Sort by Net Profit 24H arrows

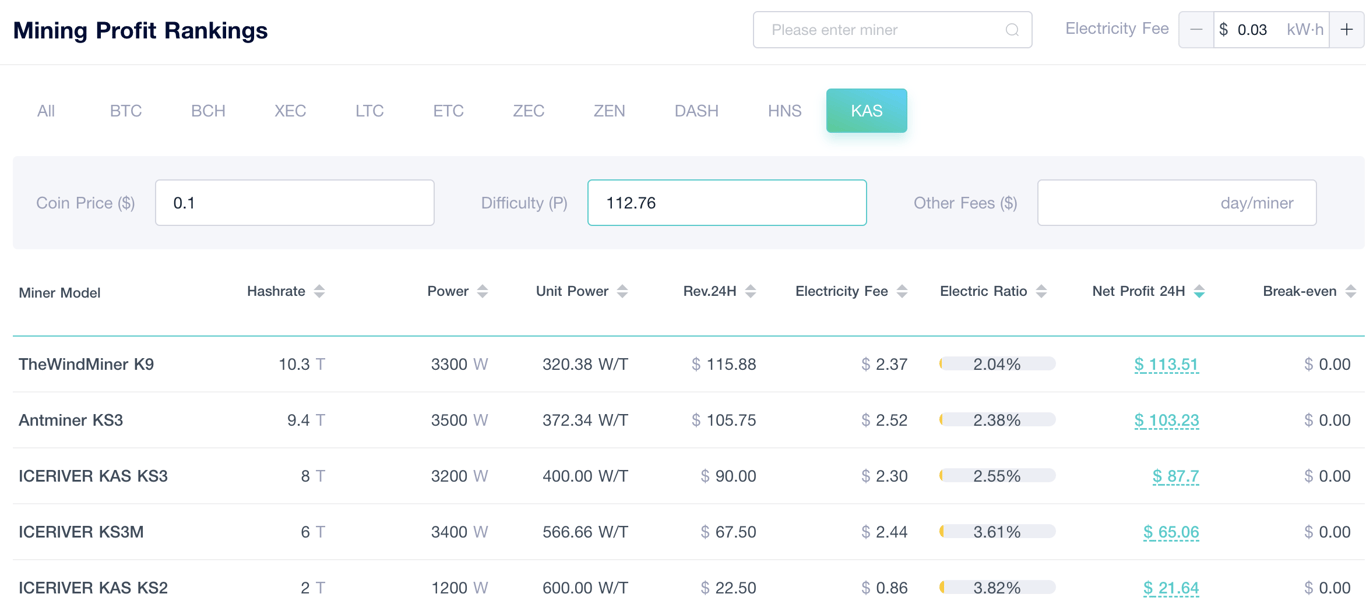pyautogui.click(x=1199, y=291)
